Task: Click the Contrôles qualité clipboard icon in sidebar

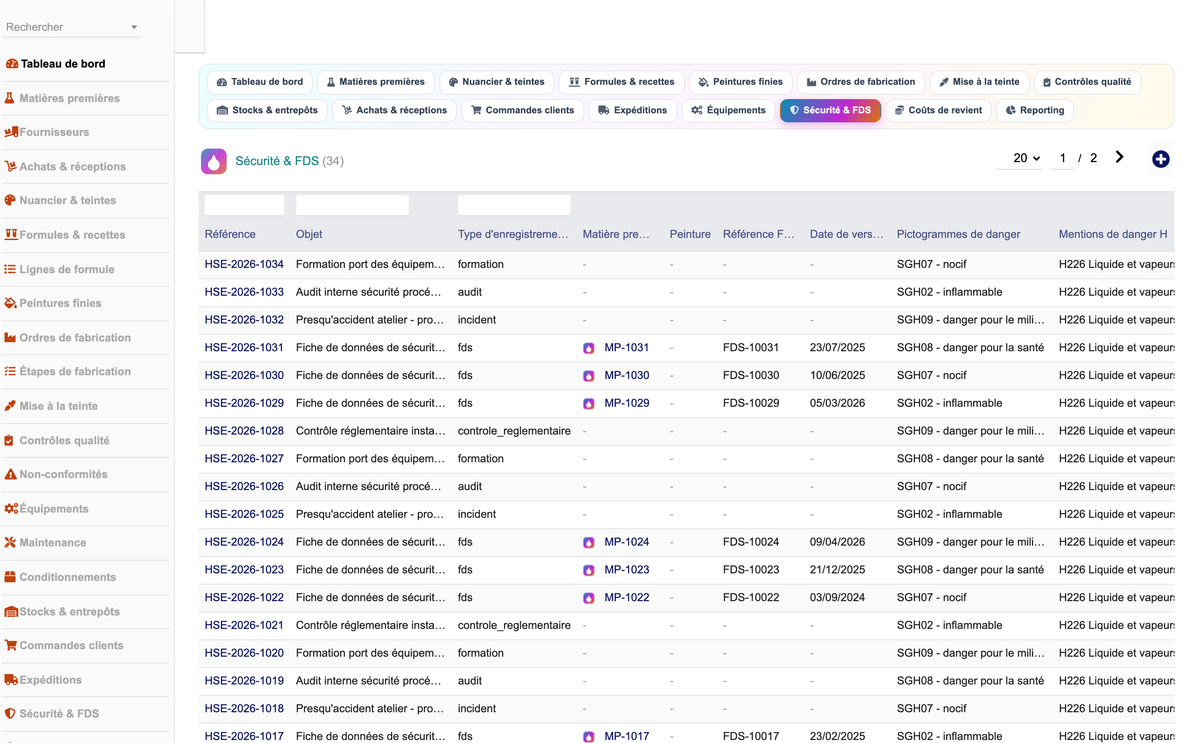Action: [10, 440]
